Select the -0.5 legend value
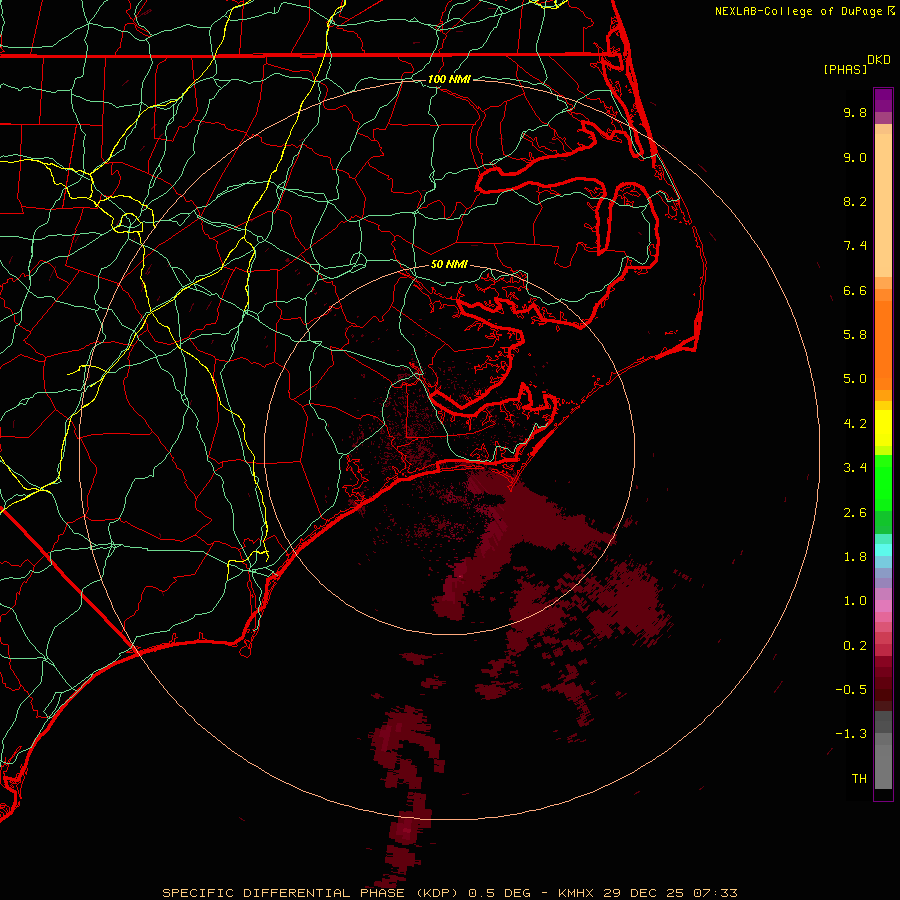 coord(851,690)
